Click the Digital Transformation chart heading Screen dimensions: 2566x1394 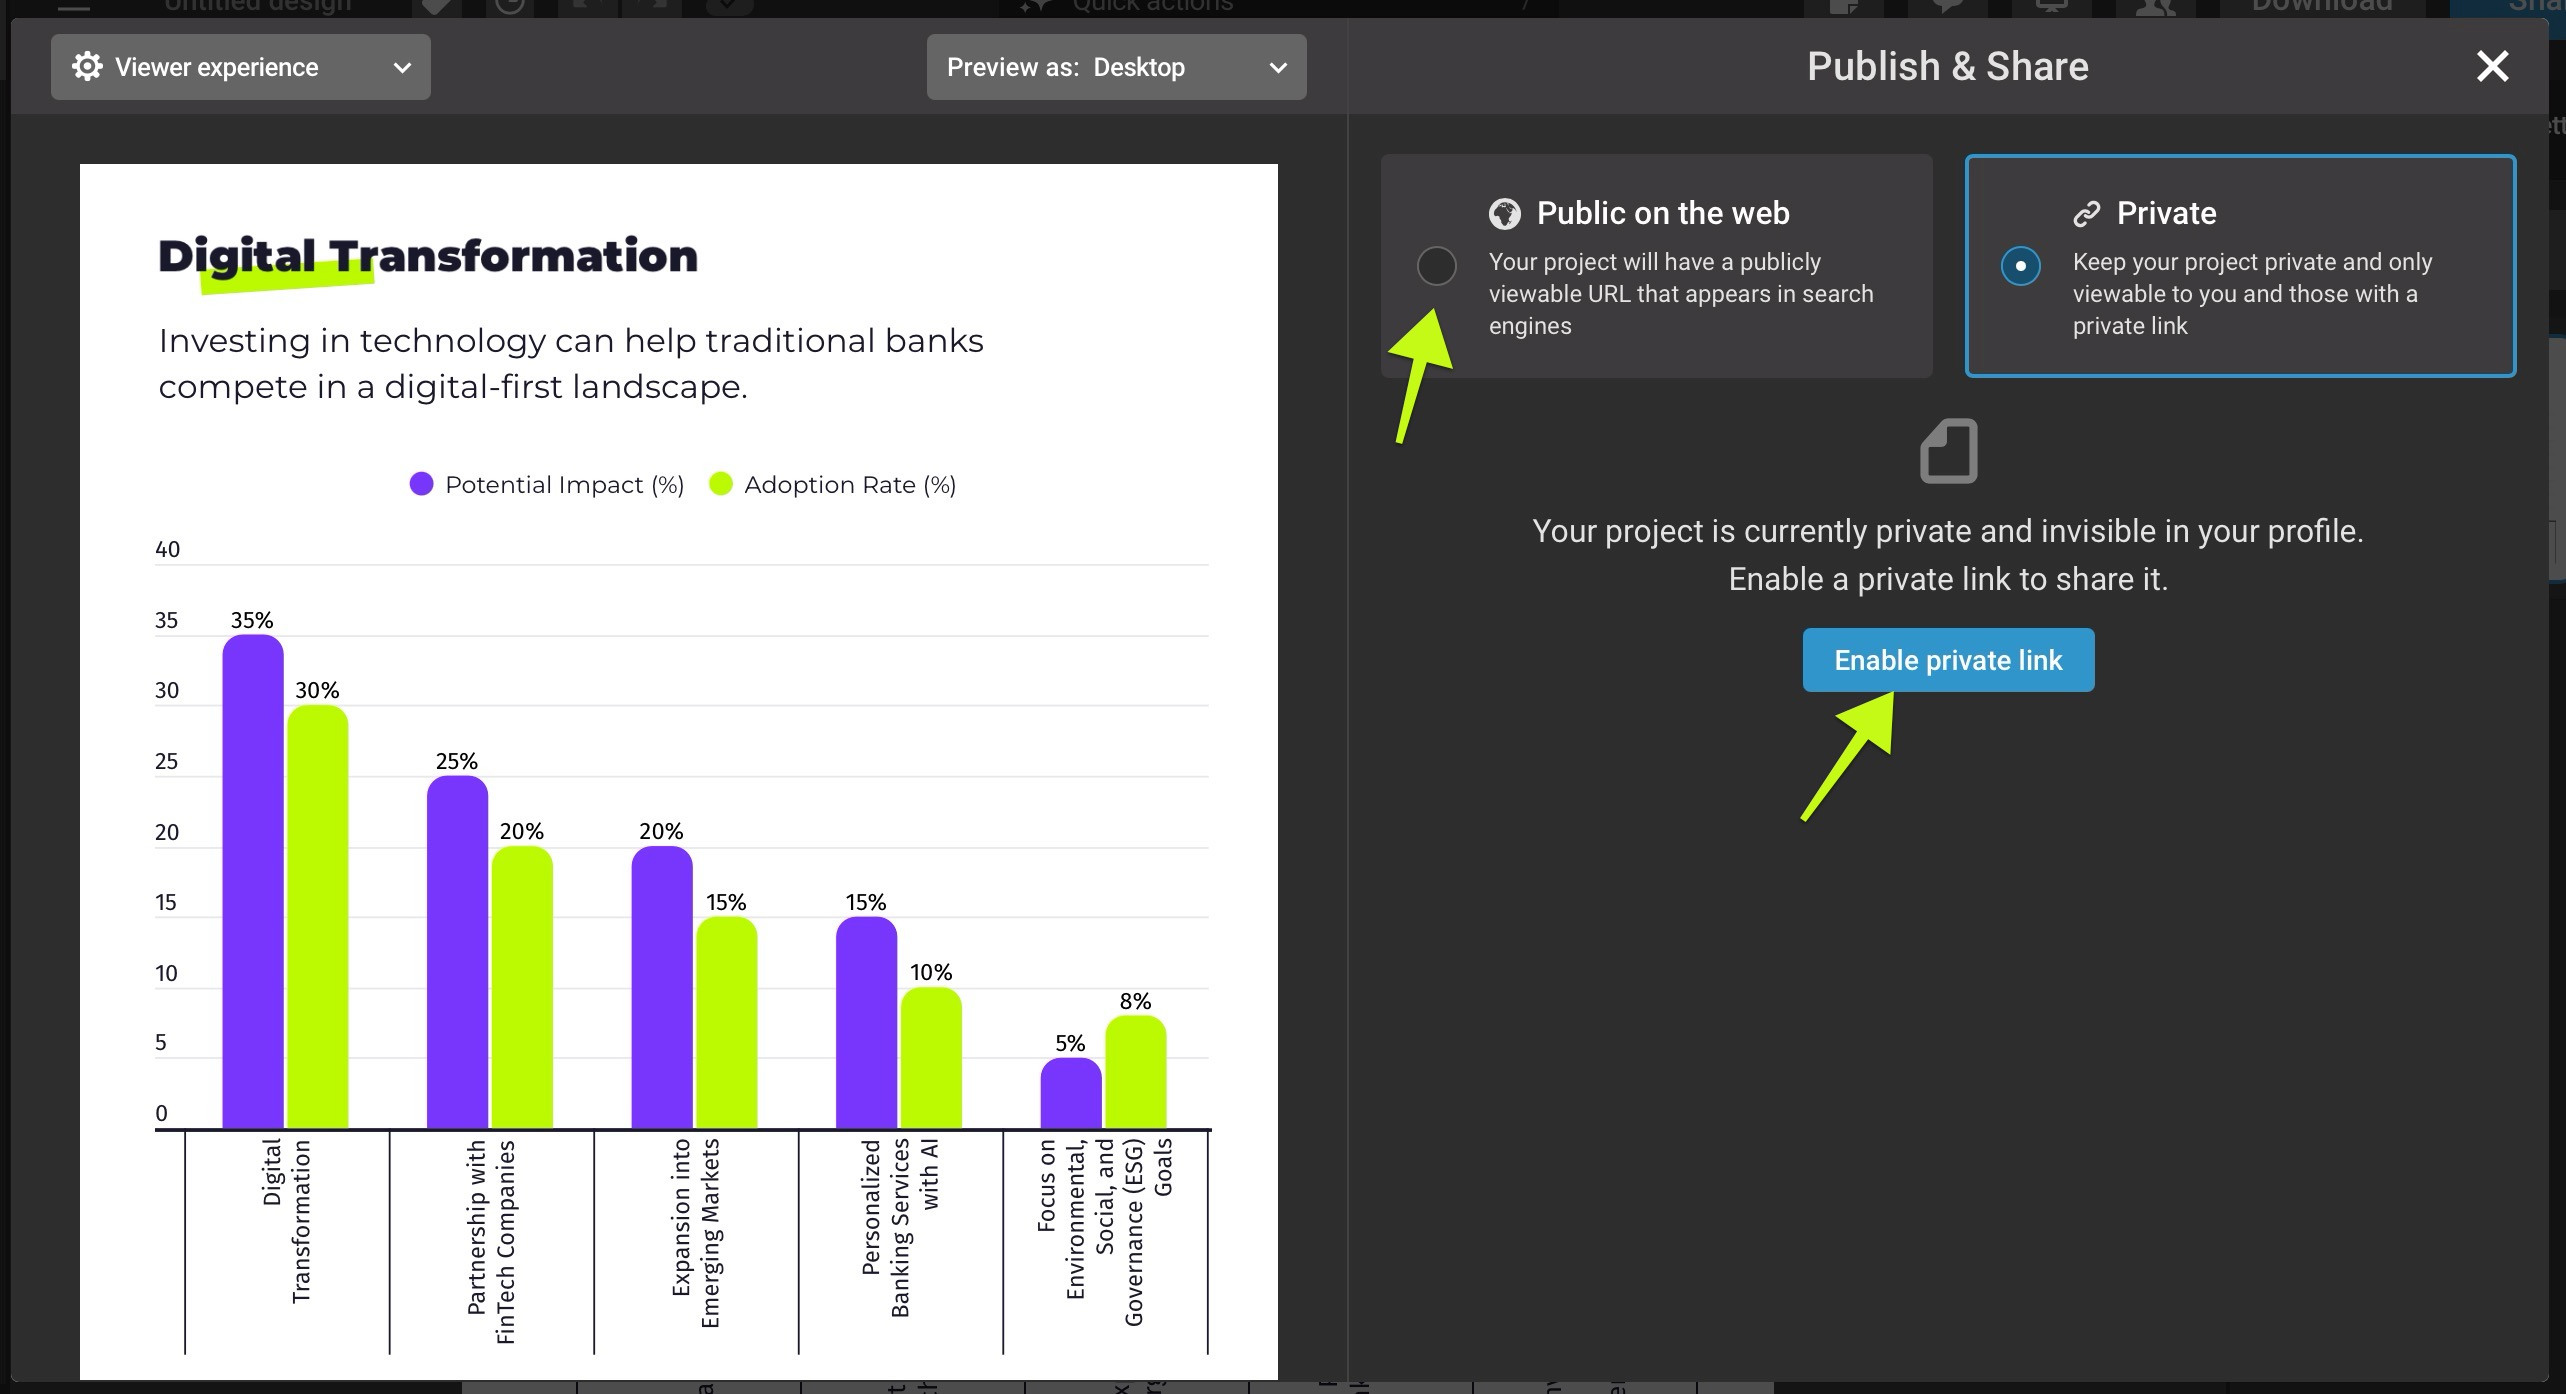(x=428, y=256)
